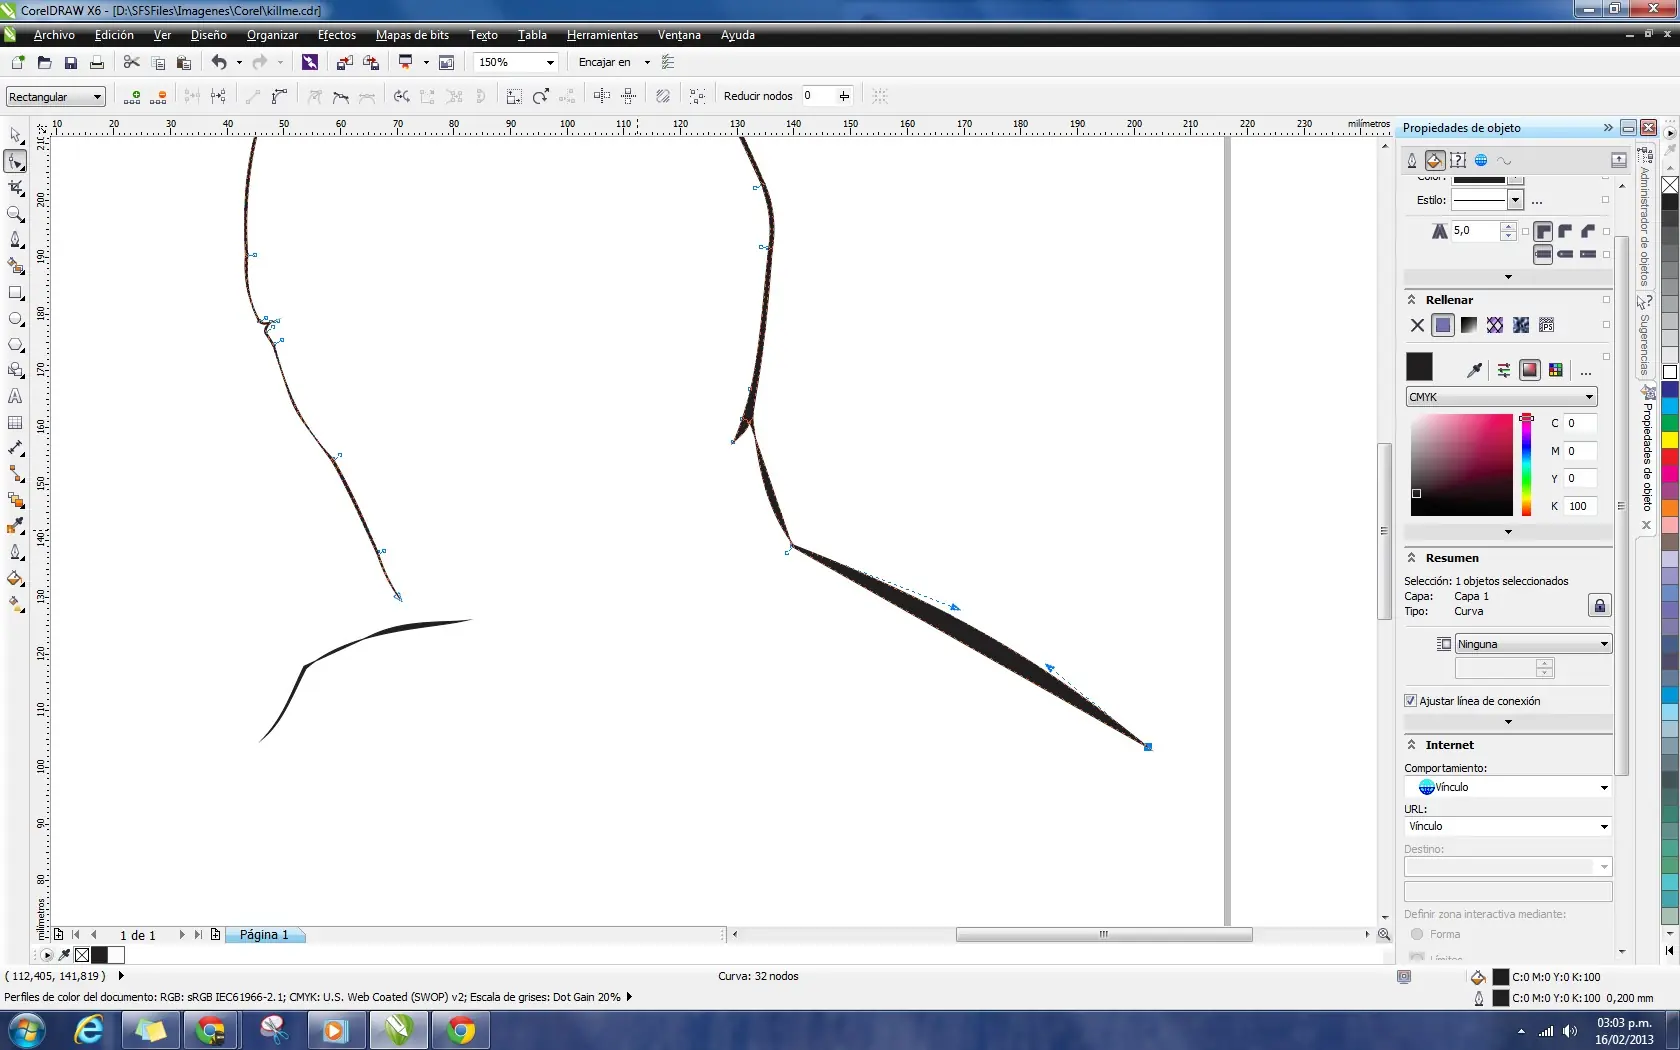This screenshot has height=1050, width=1680.
Task: Select the Pick tool arrow
Action: pyautogui.click(x=15, y=135)
